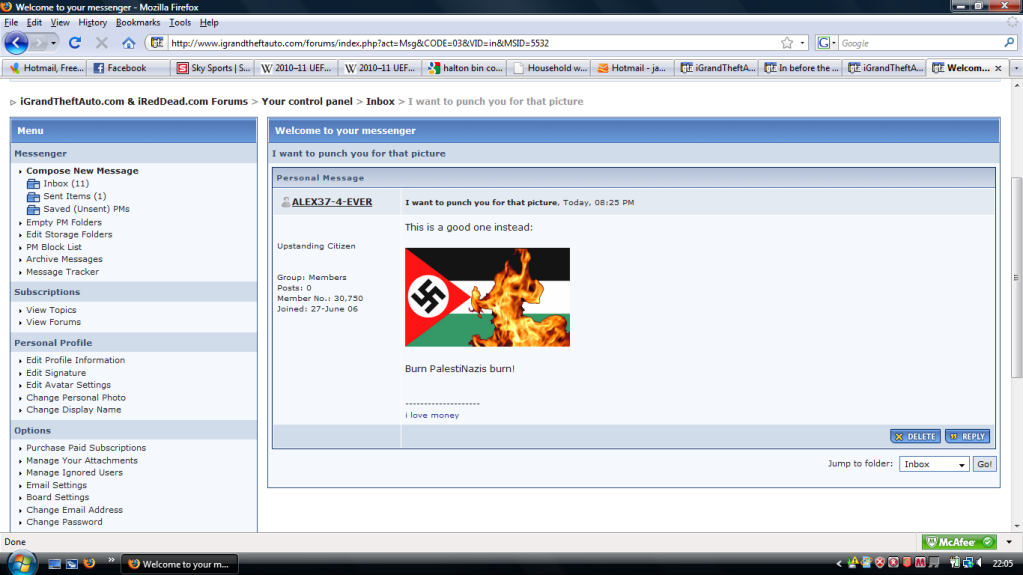Expand hidden system tray icons arrow
Image resolution: width=1023 pixels, height=575 pixels.
(839, 563)
